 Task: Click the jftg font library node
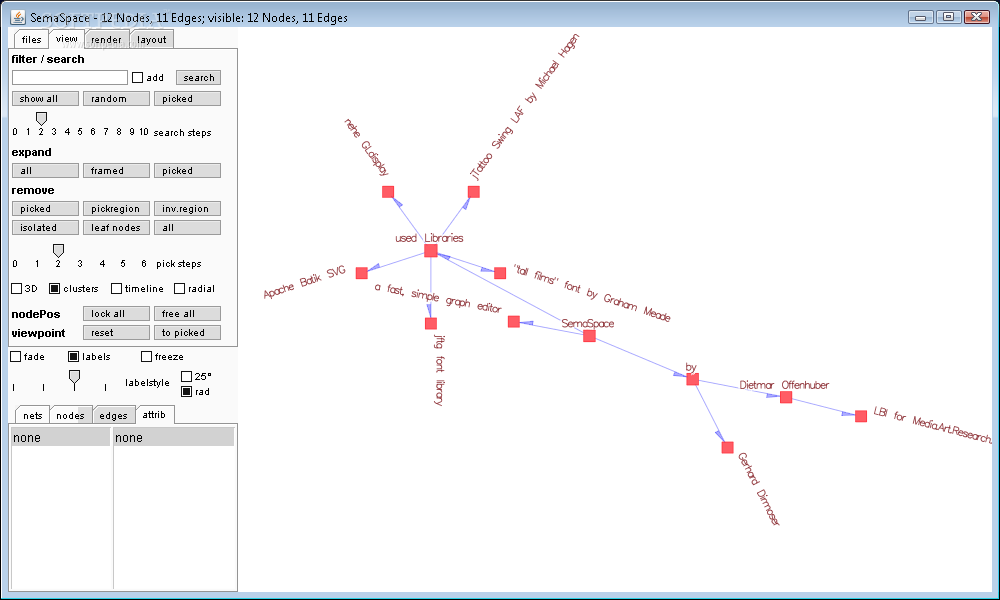click(x=431, y=323)
